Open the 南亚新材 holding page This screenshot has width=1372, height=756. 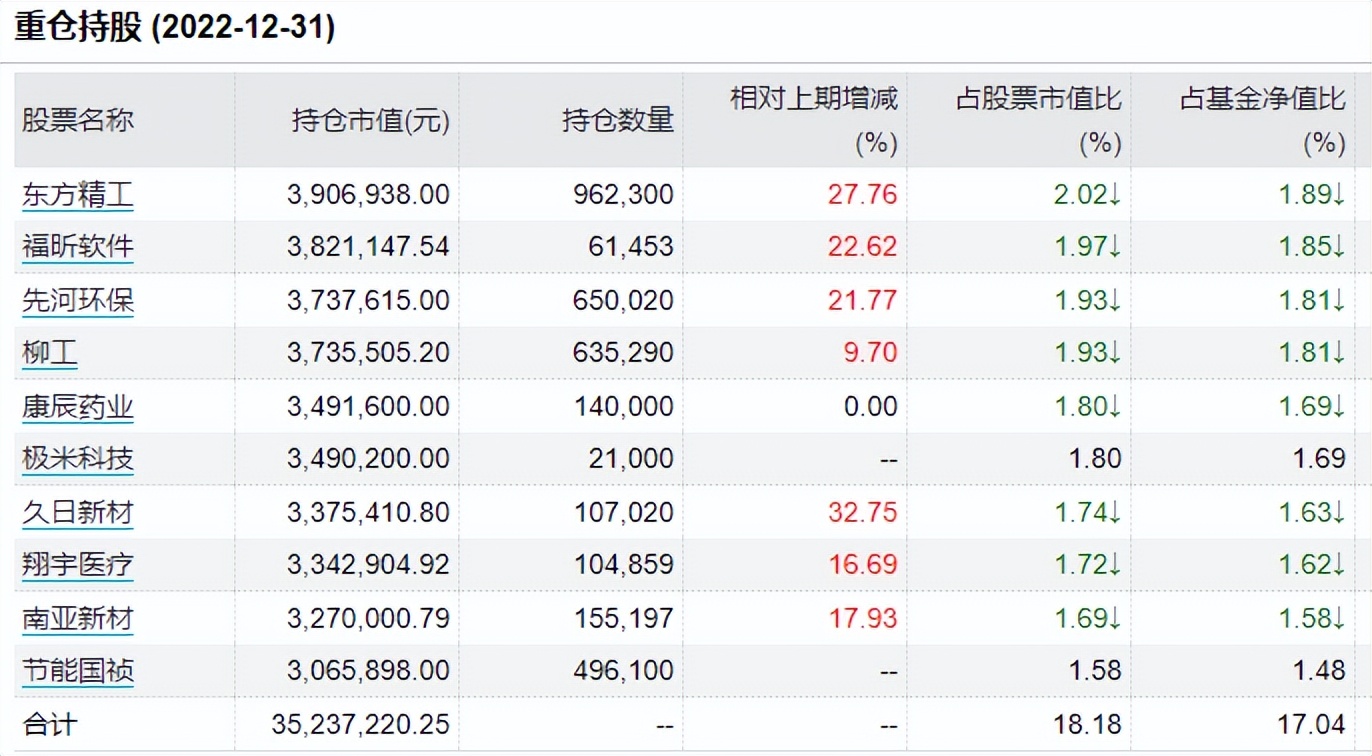click(x=76, y=618)
